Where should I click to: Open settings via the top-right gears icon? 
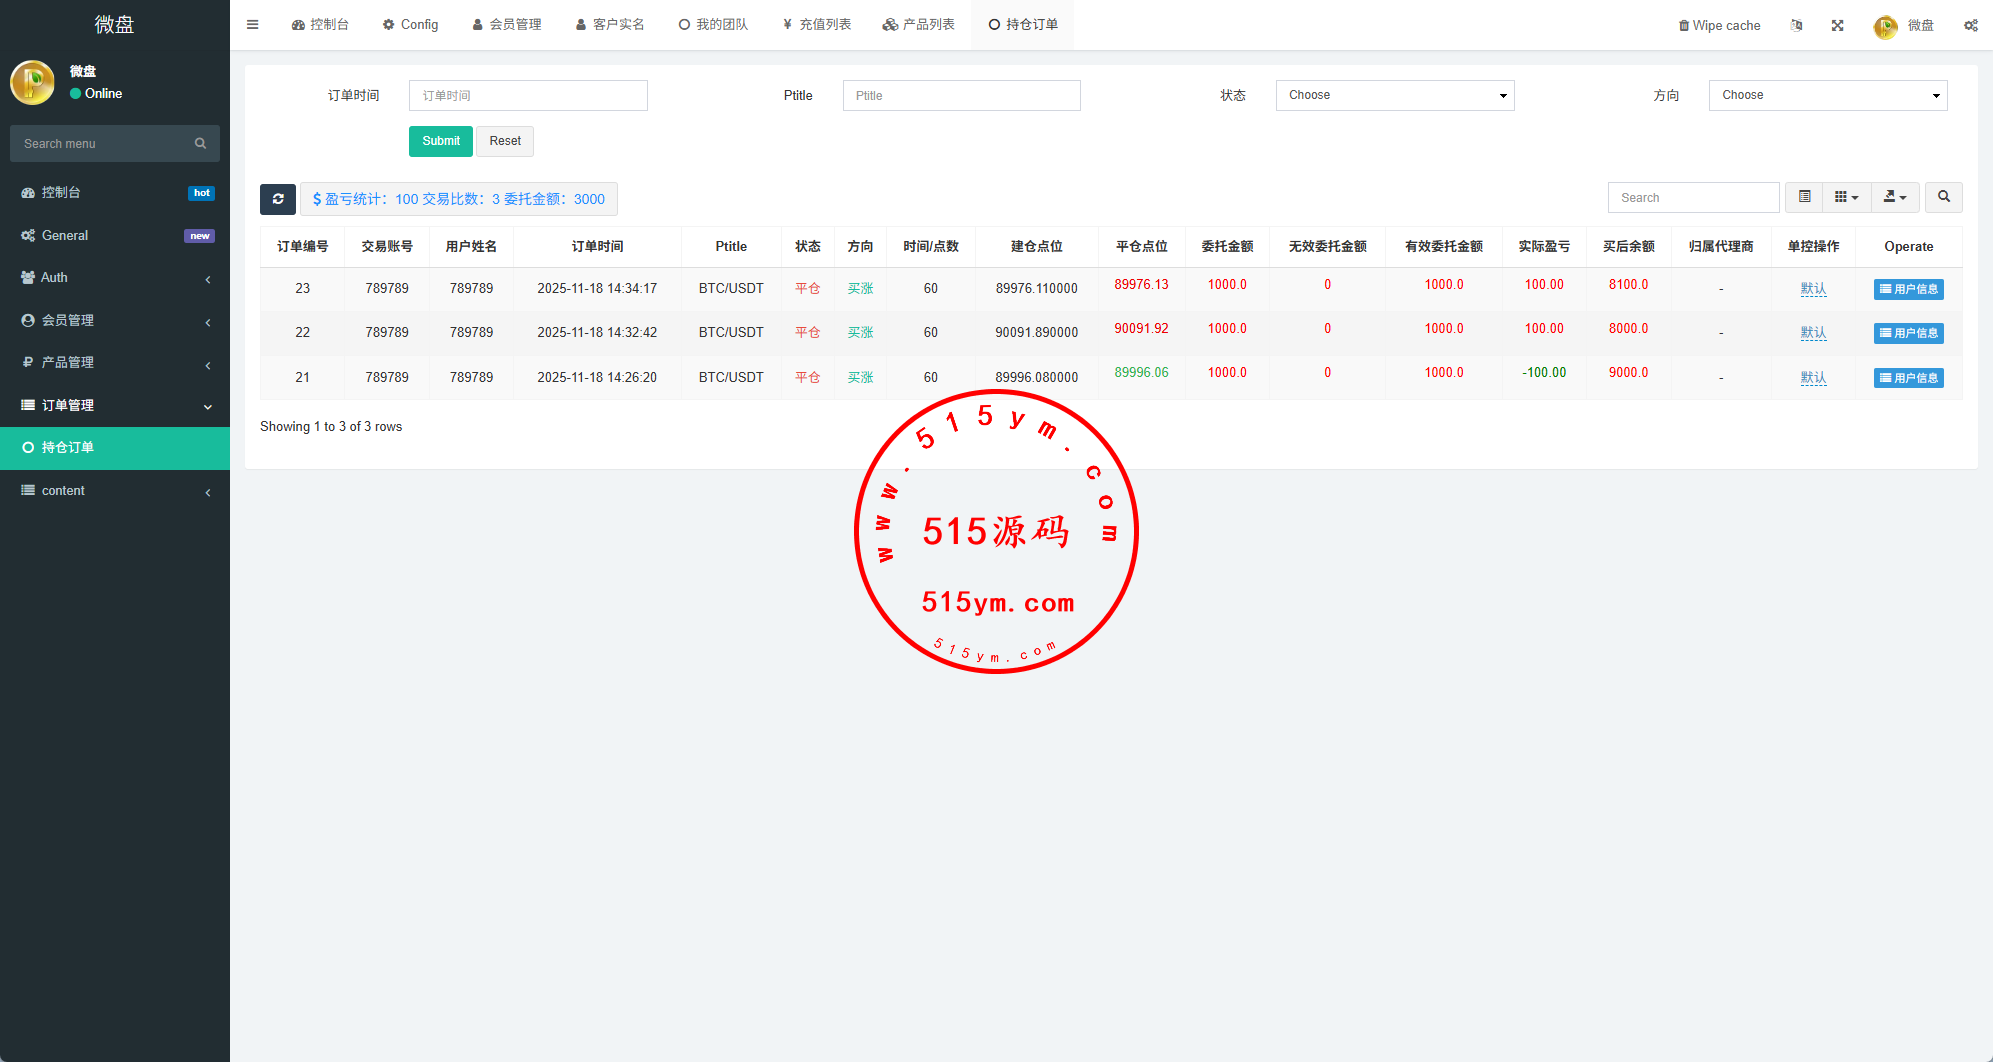(x=1970, y=25)
